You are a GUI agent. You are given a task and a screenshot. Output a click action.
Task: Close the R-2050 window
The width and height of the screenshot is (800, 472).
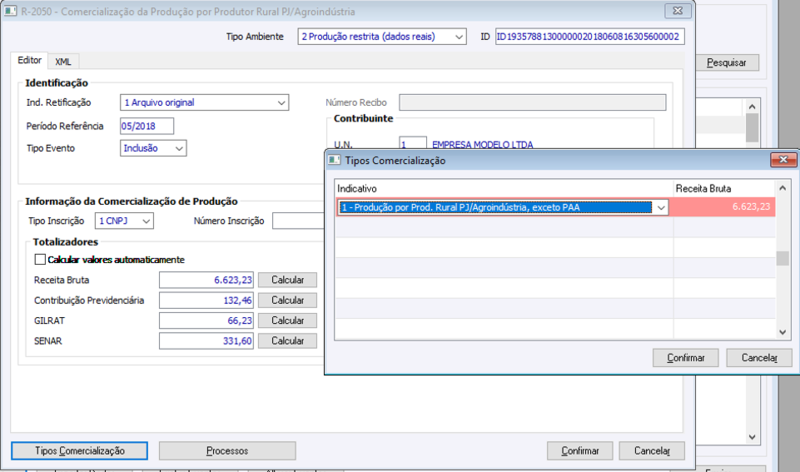(678, 11)
